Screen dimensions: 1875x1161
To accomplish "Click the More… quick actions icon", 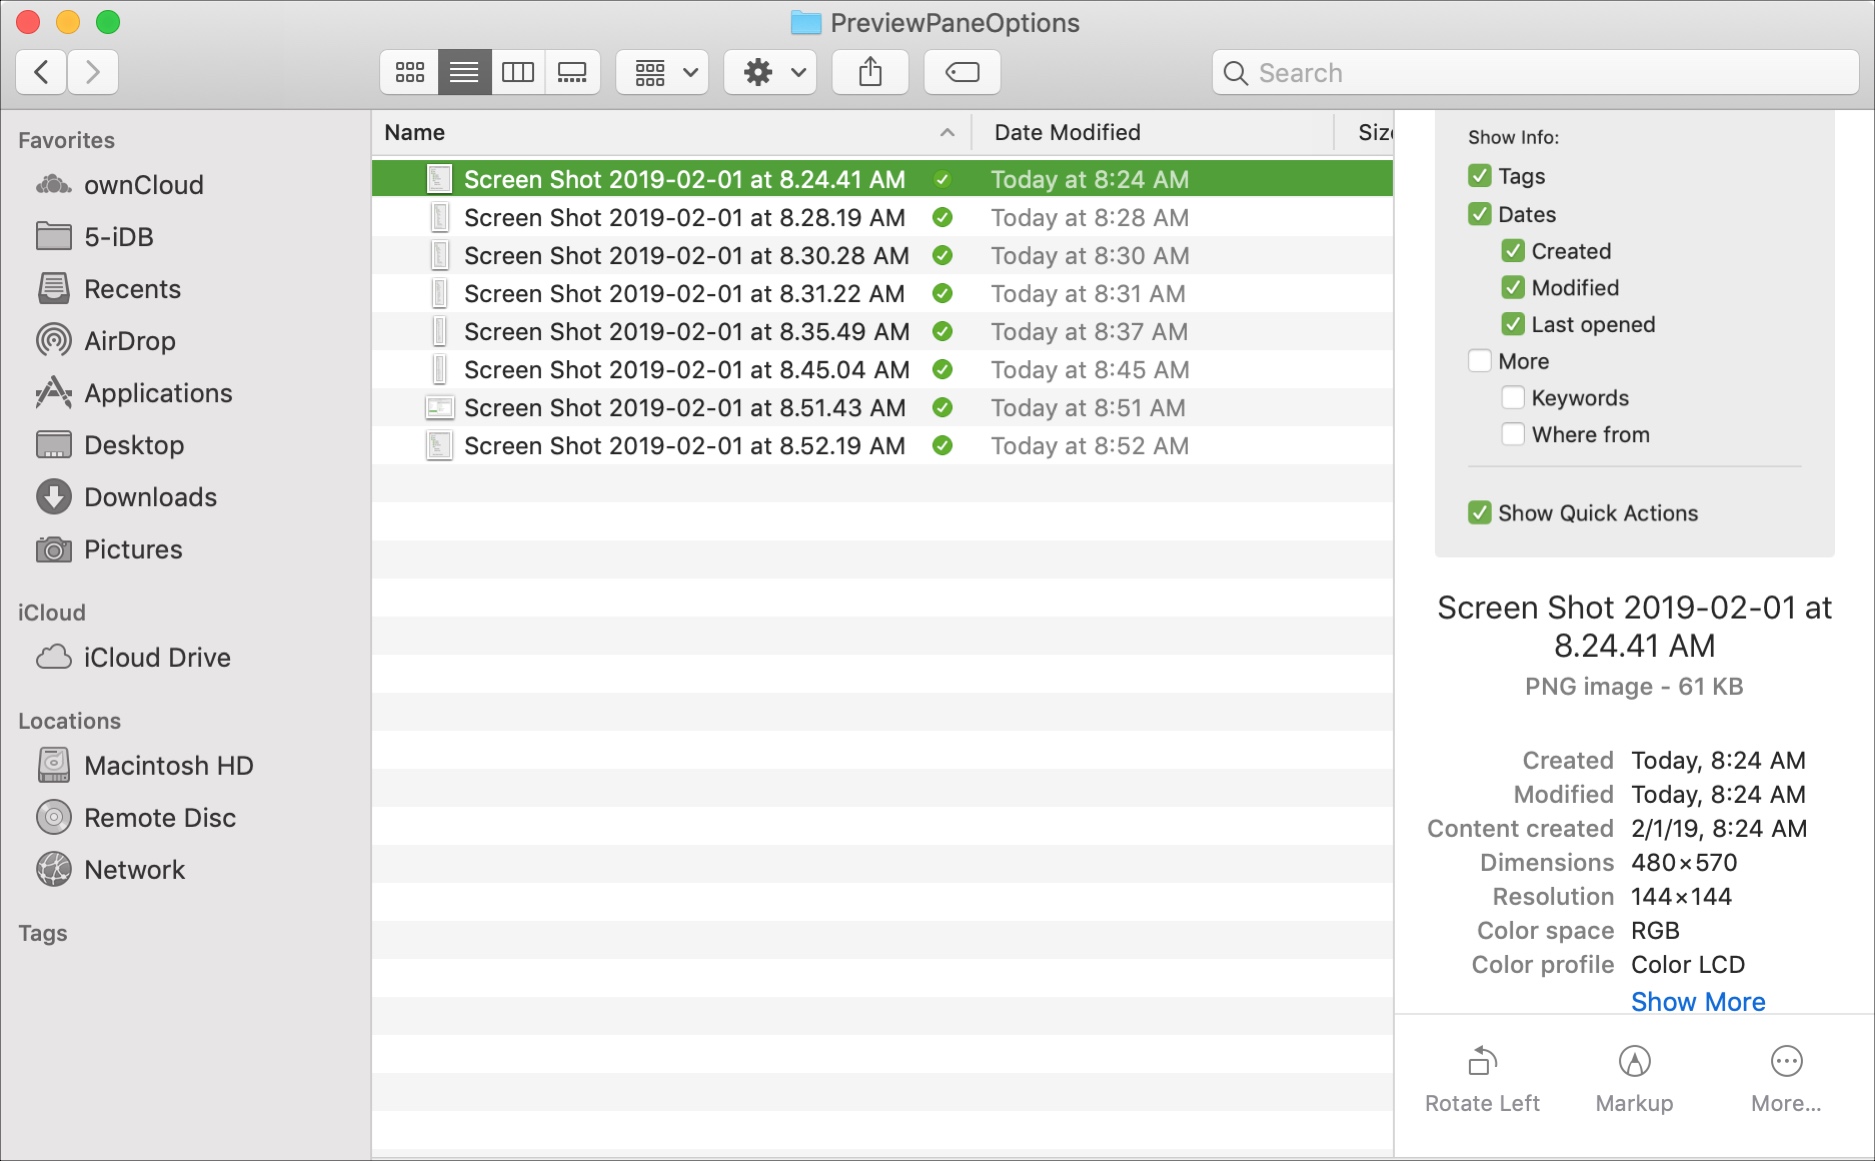I will pos(1786,1077).
